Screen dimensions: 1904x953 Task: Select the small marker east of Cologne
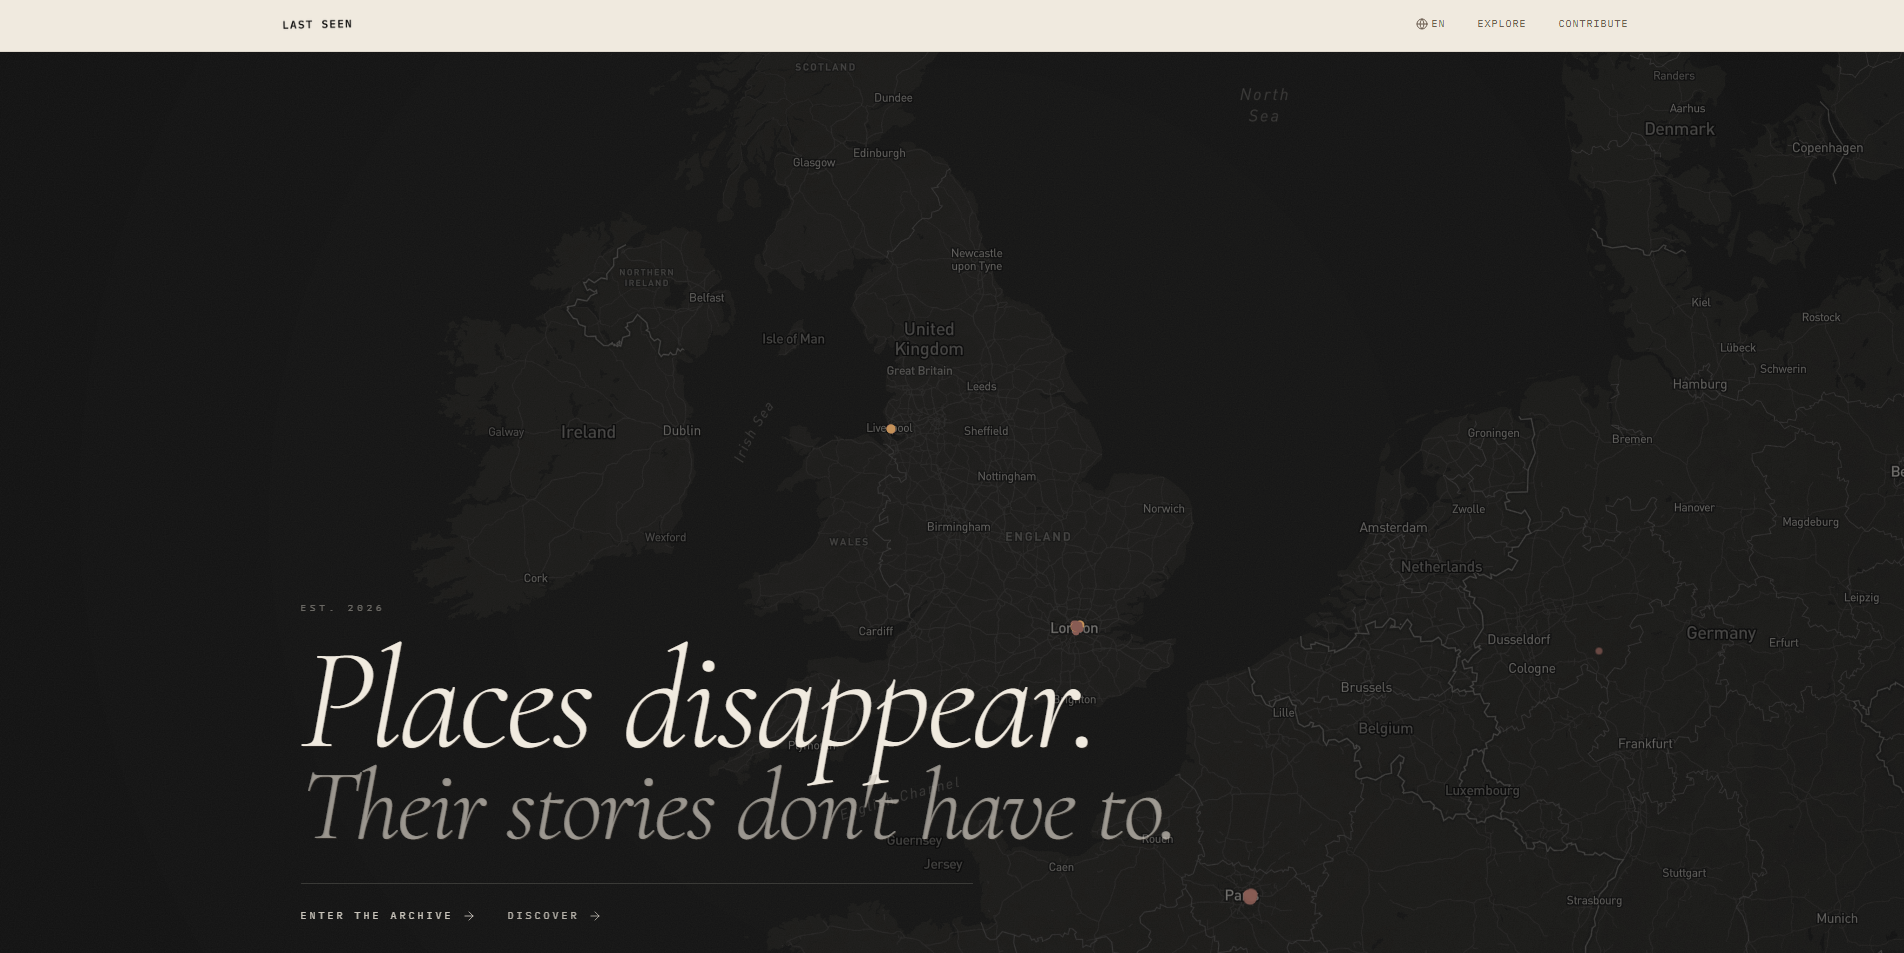tap(1599, 651)
